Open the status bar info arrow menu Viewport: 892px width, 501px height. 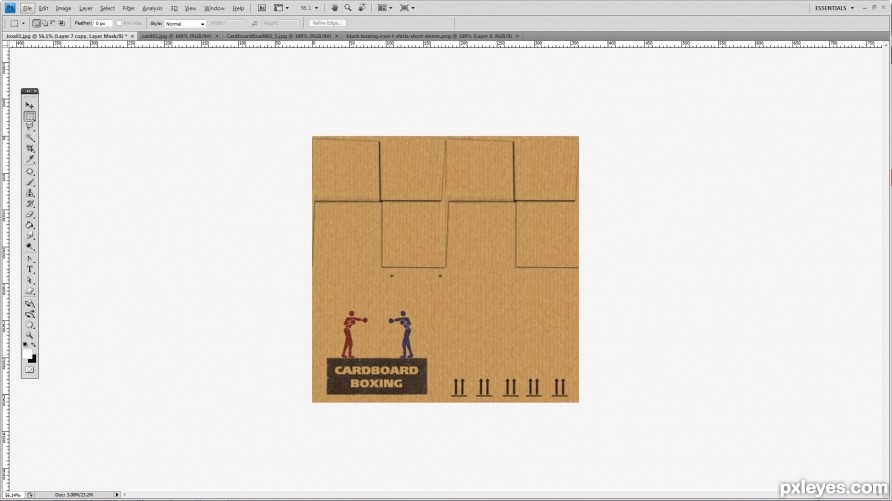(117, 495)
